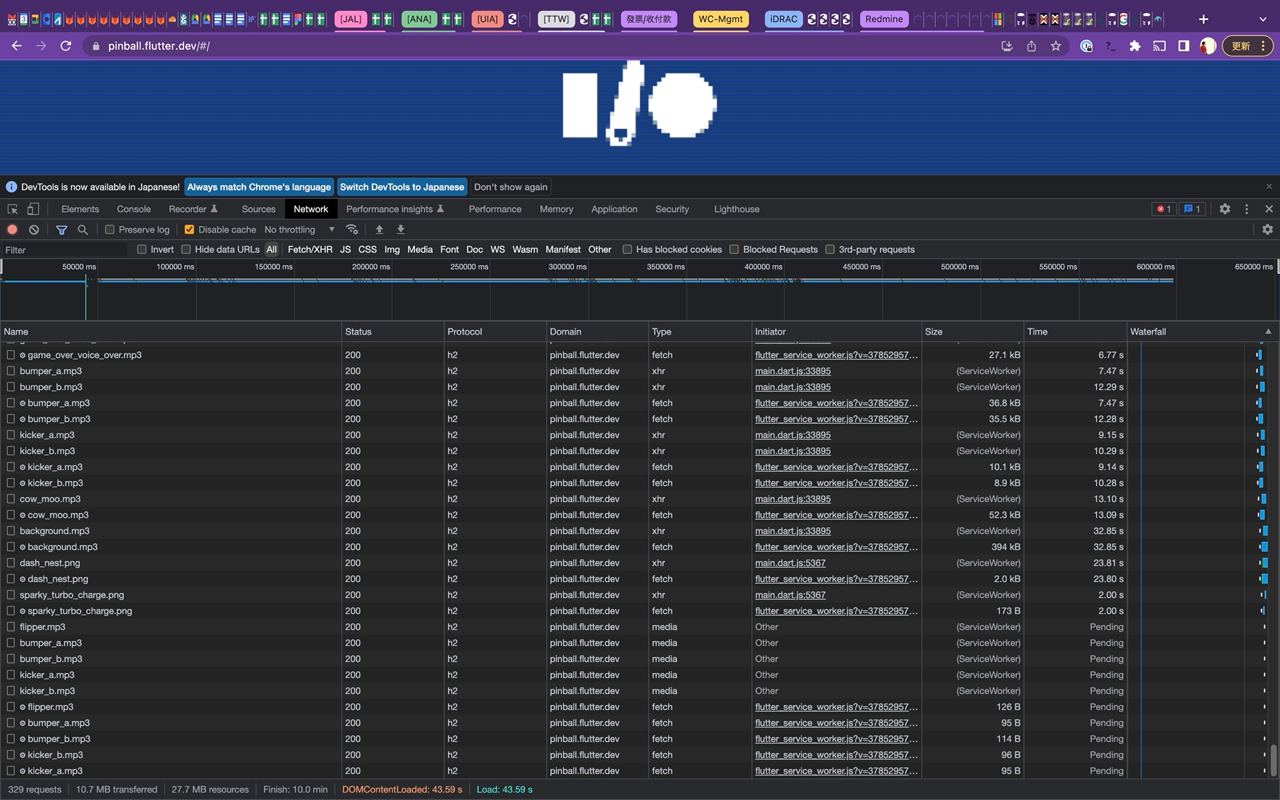Open the network search magnifier

(x=83, y=229)
